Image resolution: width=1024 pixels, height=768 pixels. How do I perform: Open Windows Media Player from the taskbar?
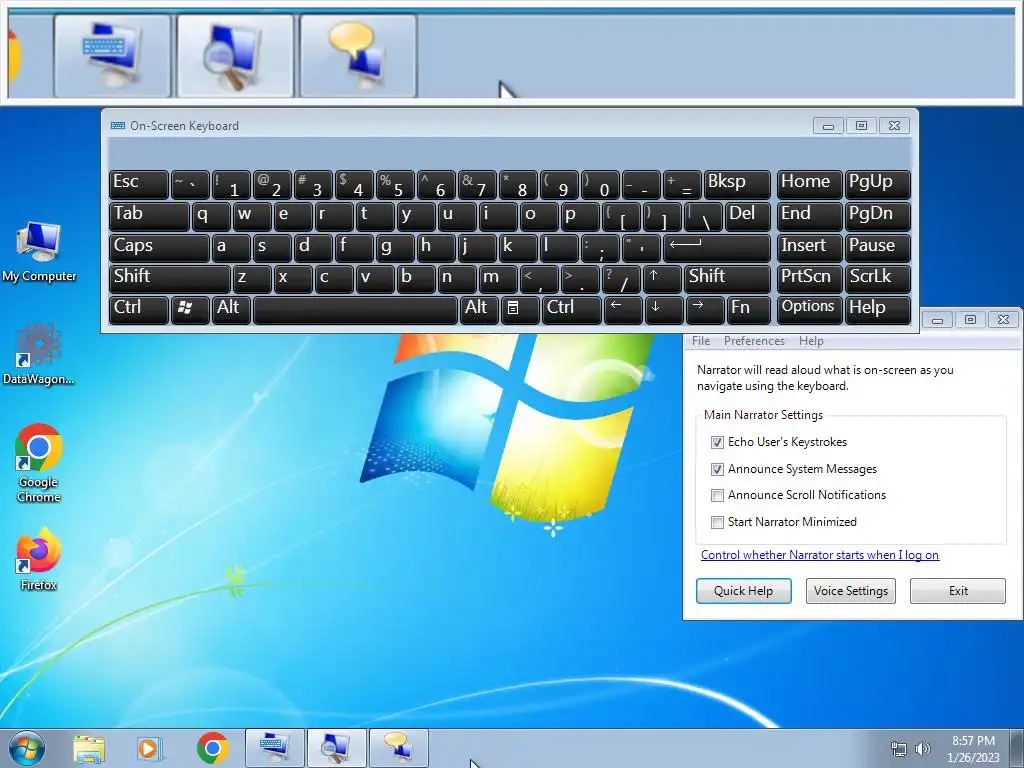149,748
